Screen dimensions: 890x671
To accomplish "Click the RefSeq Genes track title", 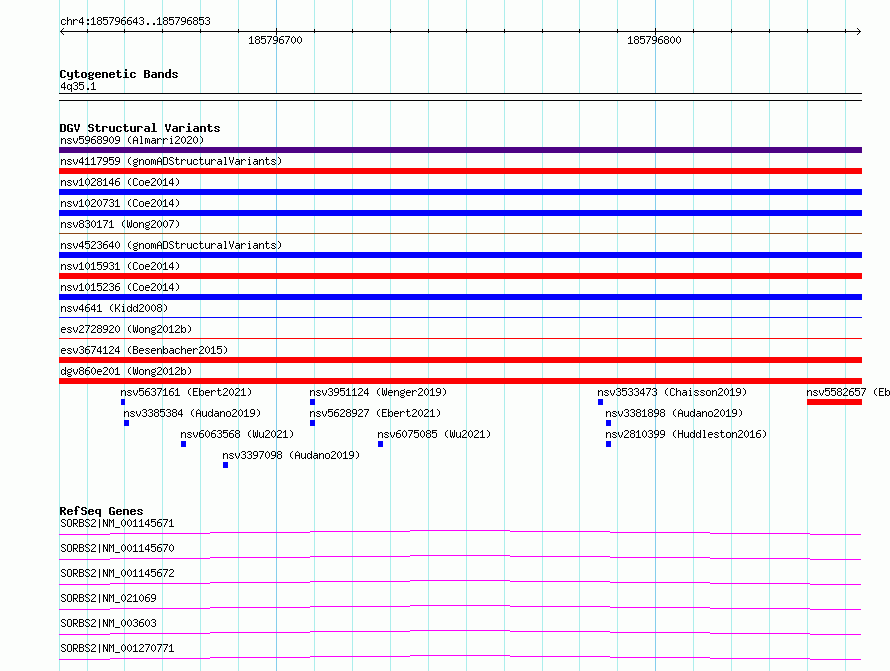I will pyautogui.click(x=101, y=511).
